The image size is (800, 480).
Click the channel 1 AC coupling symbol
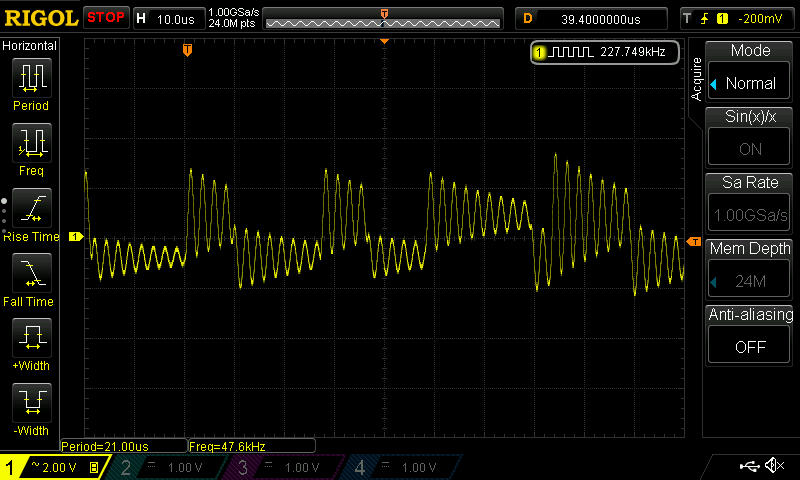point(35,464)
